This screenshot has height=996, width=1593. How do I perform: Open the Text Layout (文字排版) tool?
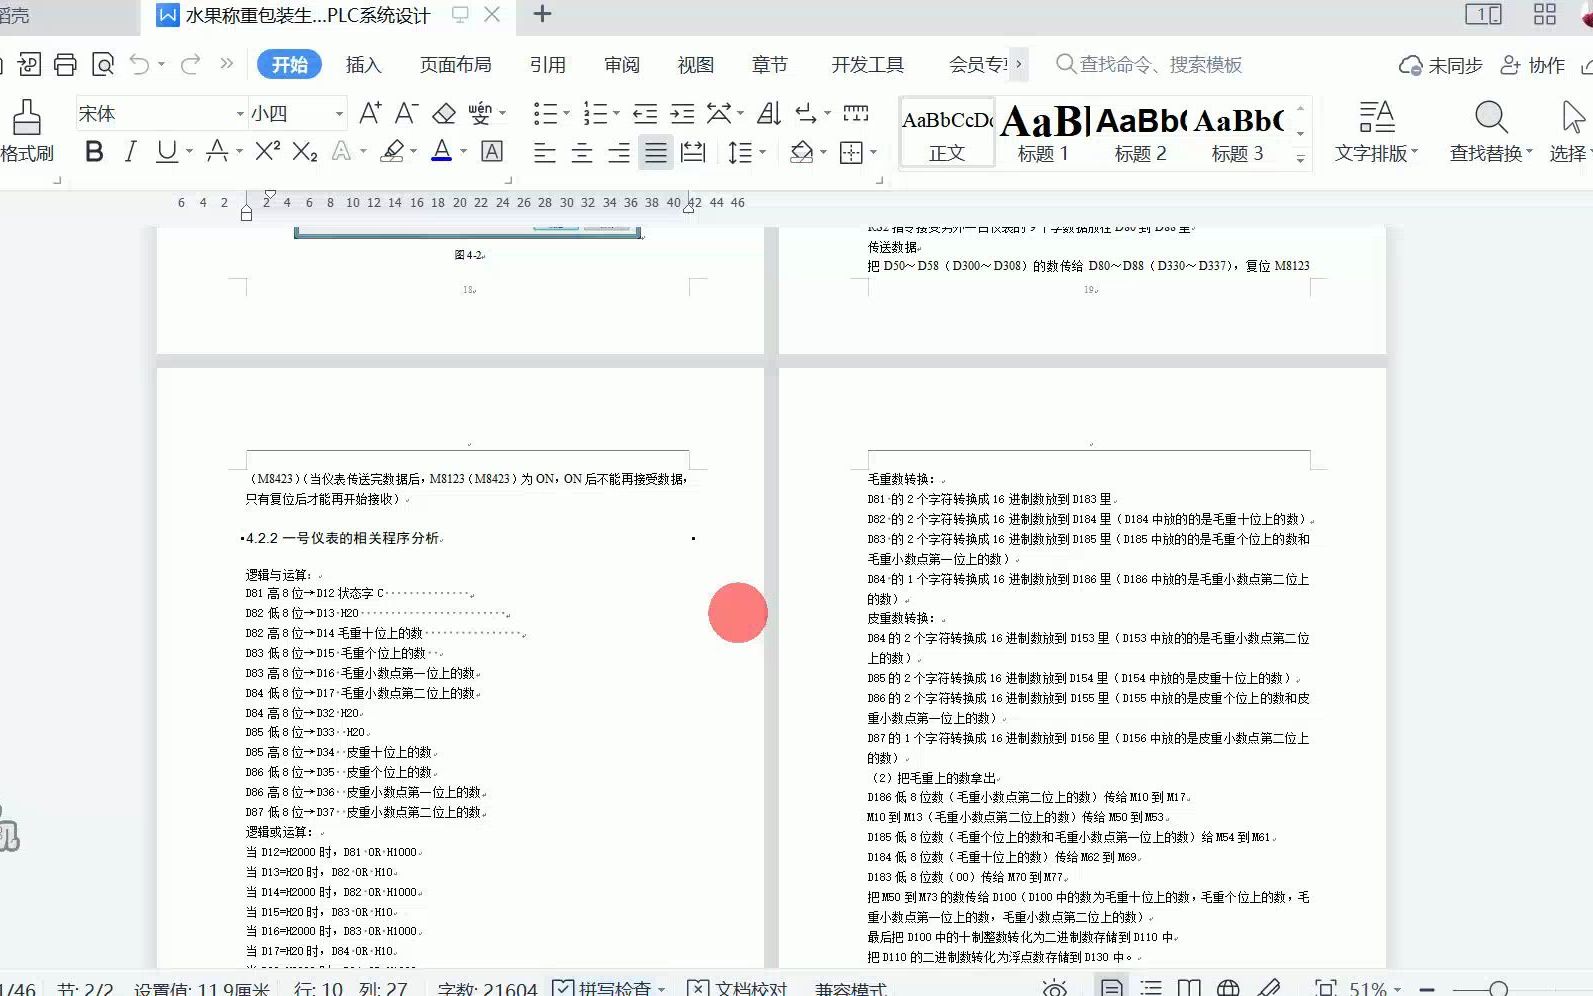[x=1376, y=131]
